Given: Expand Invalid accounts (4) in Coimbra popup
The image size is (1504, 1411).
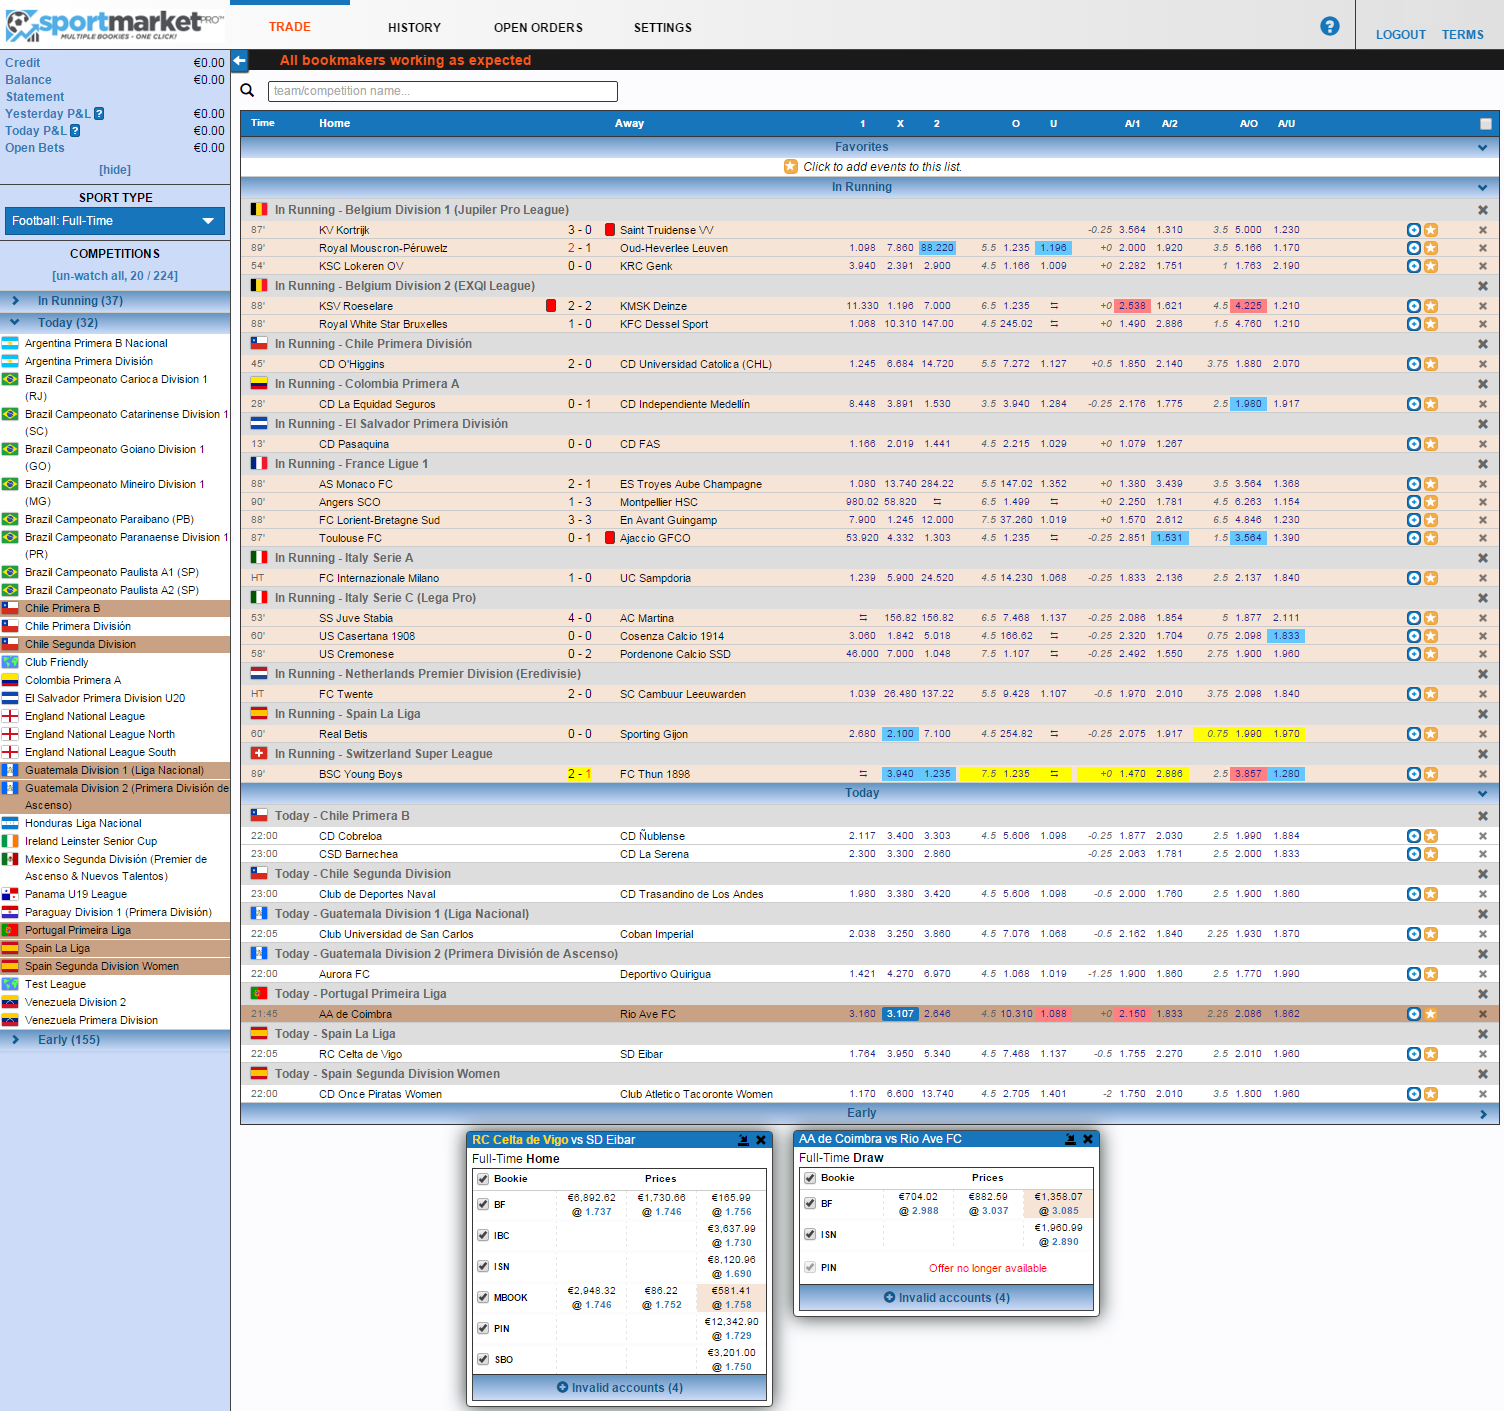Looking at the screenshot, I should (x=947, y=1298).
